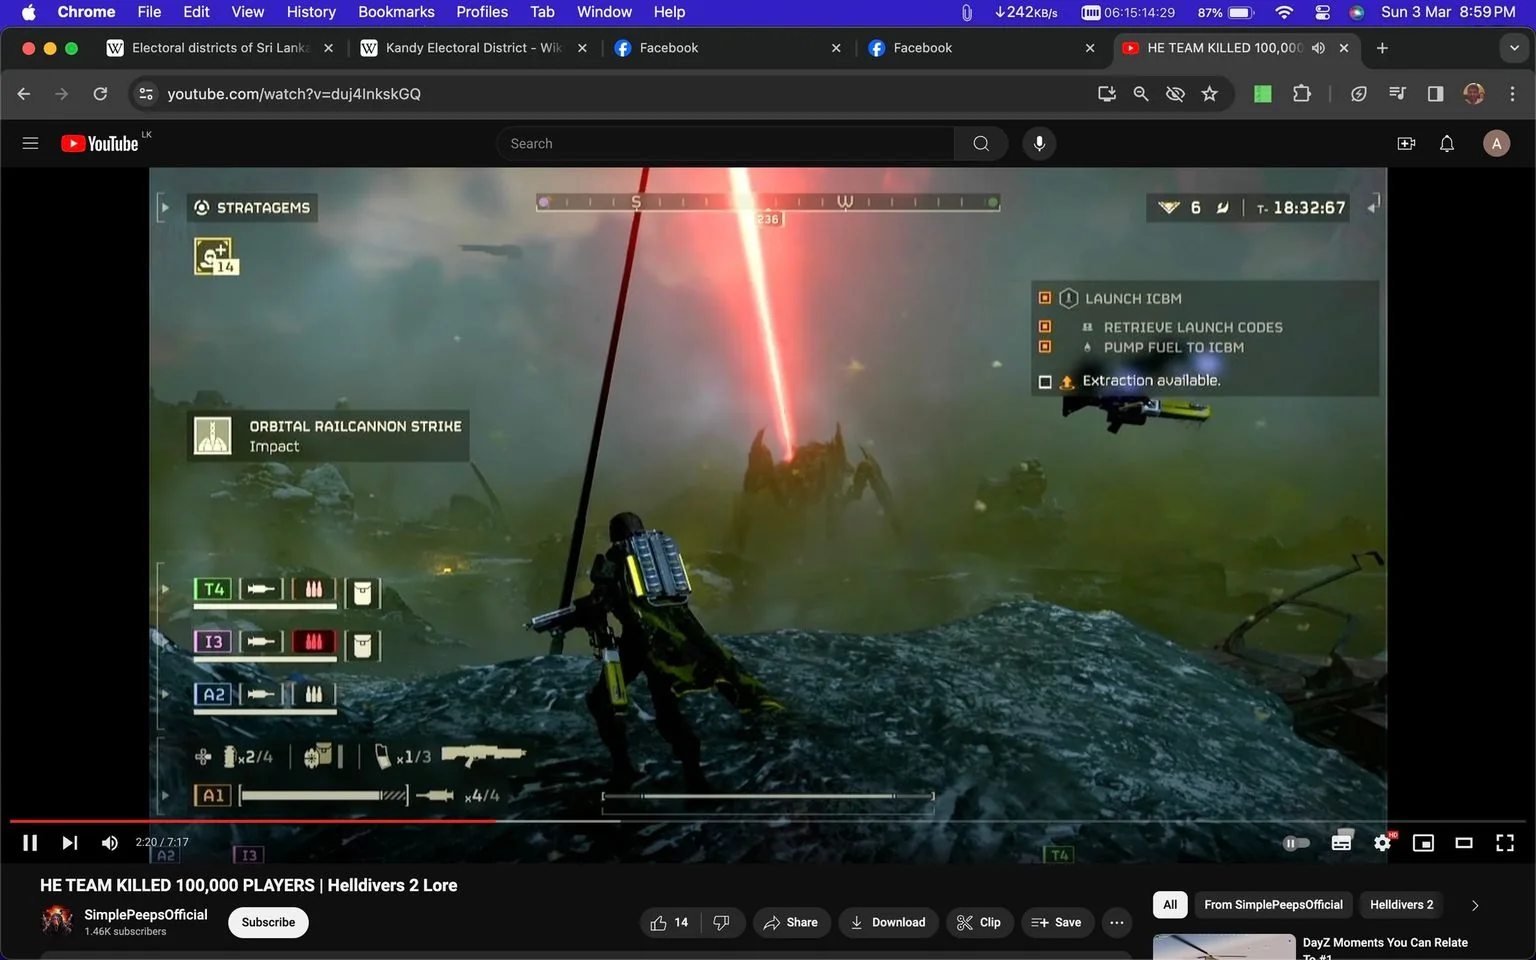The image size is (1536, 960).
Task: Open Chrome profile avatar
Action: [x=1473, y=93]
